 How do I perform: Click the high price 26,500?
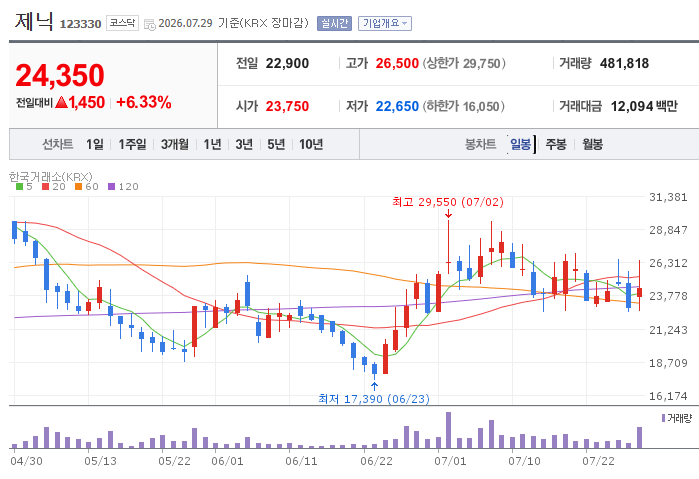tap(397, 63)
